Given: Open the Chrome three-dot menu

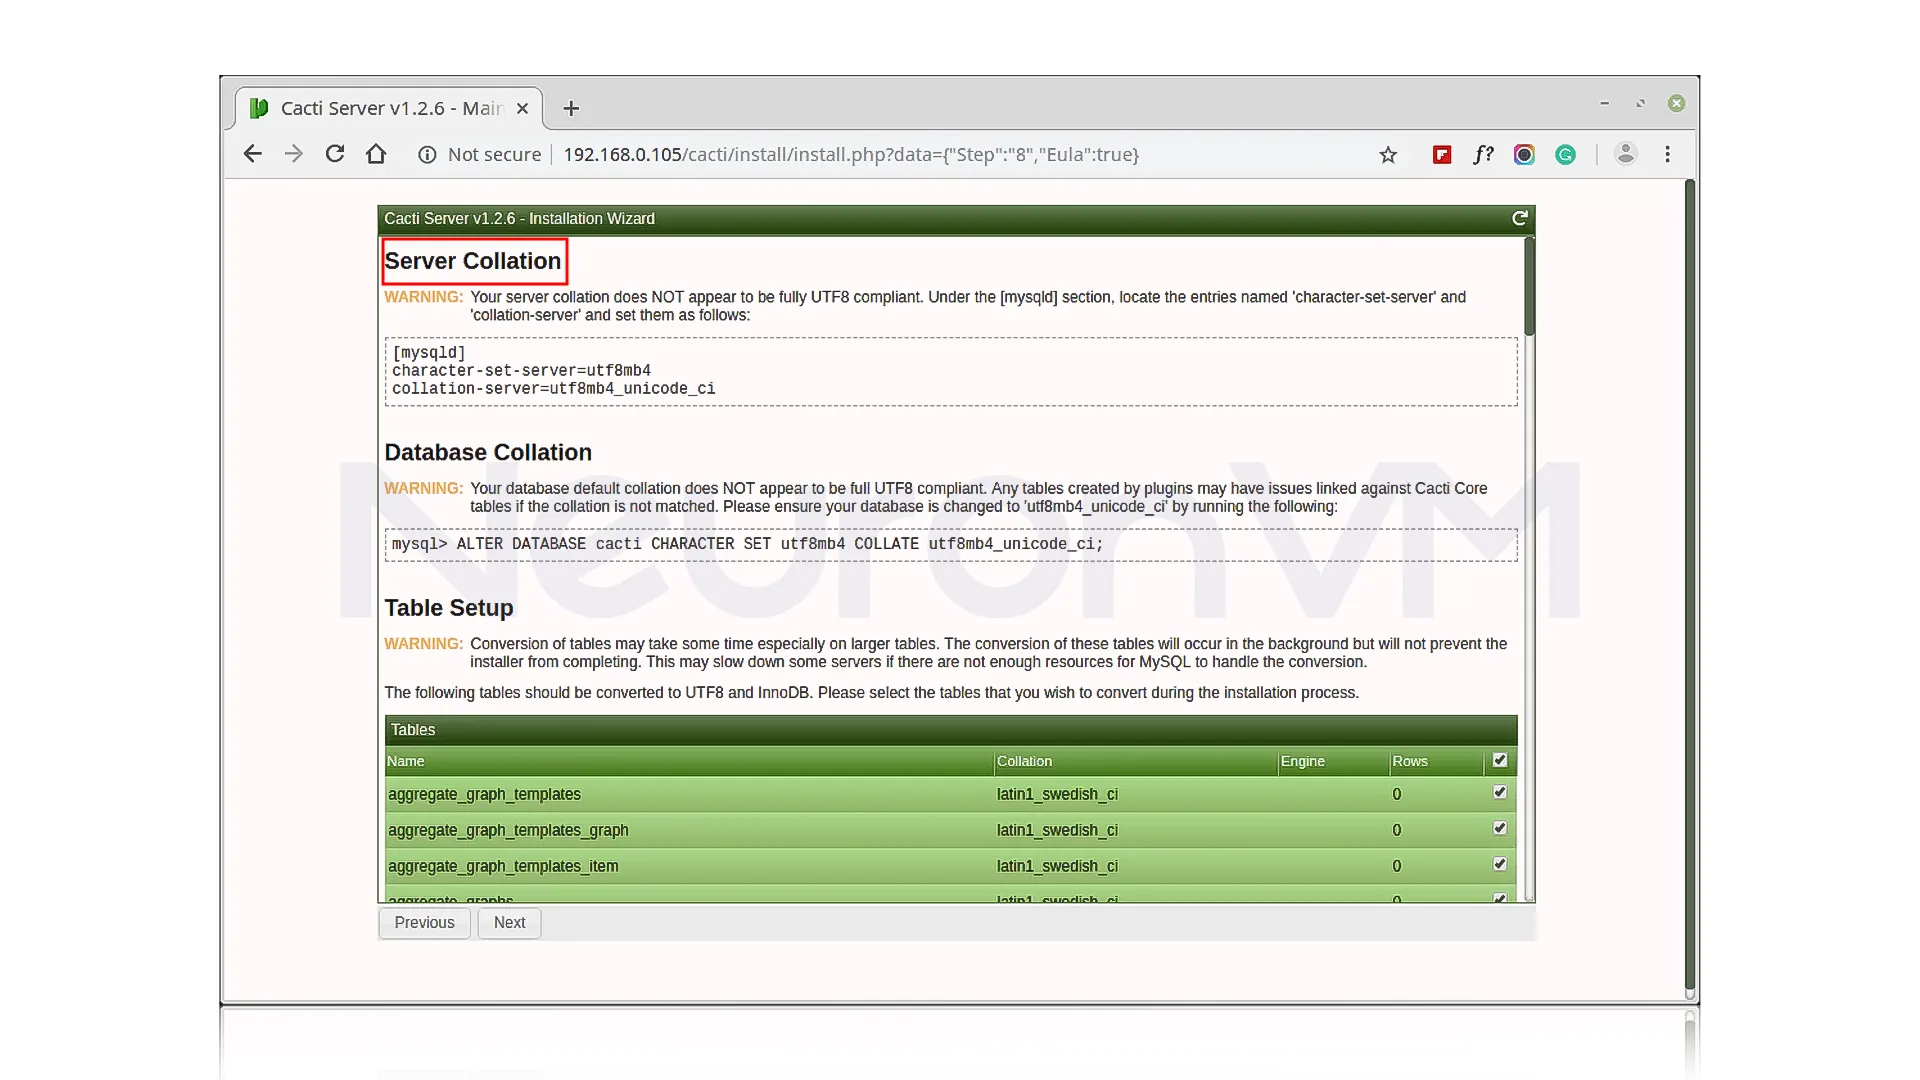Looking at the screenshot, I should pyautogui.click(x=1667, y=154).
